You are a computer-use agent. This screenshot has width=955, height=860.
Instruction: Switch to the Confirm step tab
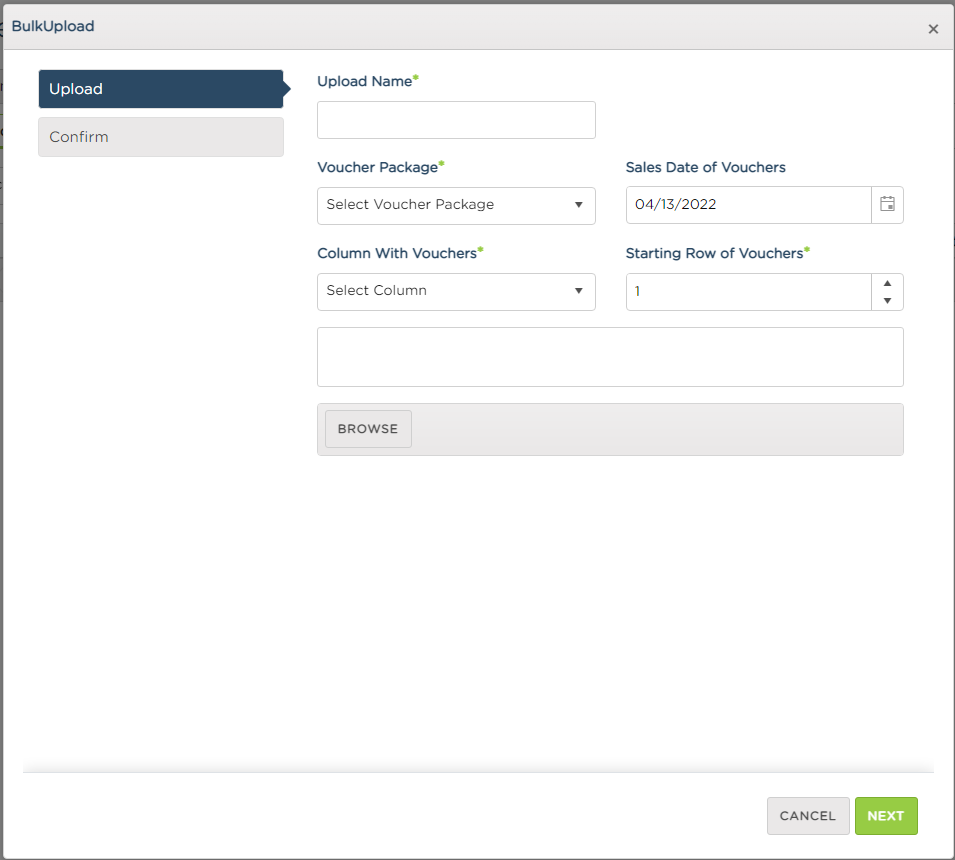point(161,137)
